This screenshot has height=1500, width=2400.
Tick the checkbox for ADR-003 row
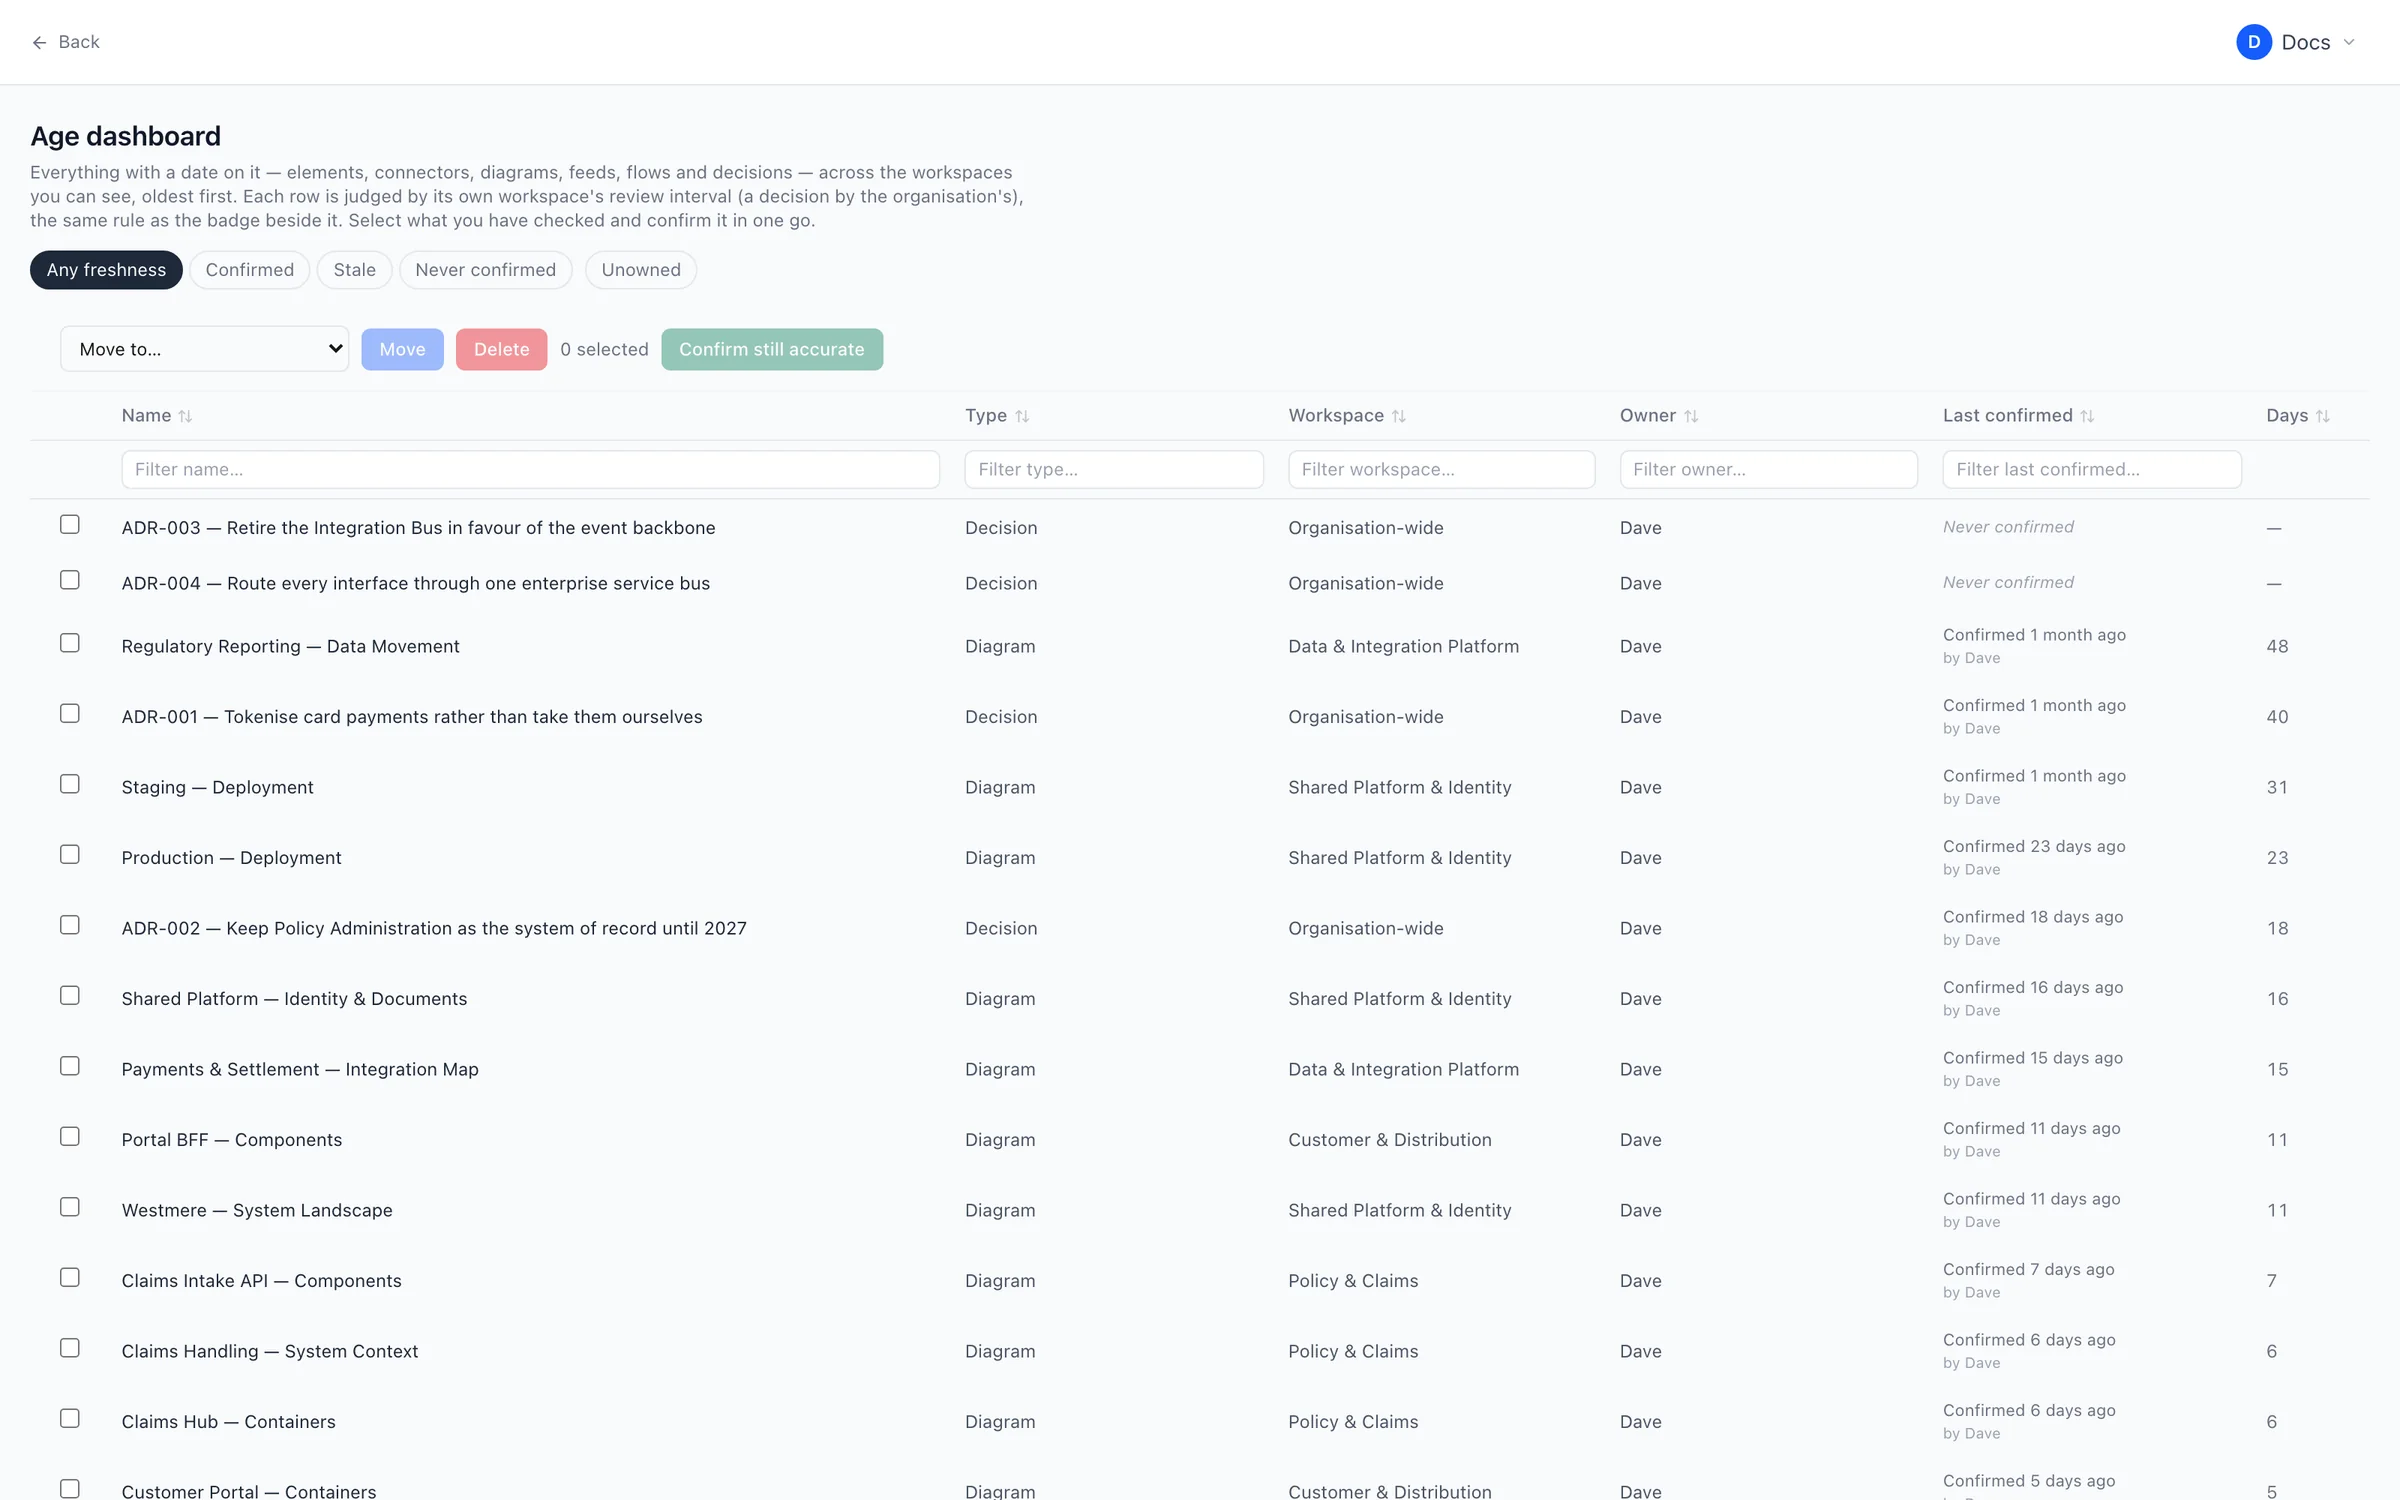coord(70,524)
